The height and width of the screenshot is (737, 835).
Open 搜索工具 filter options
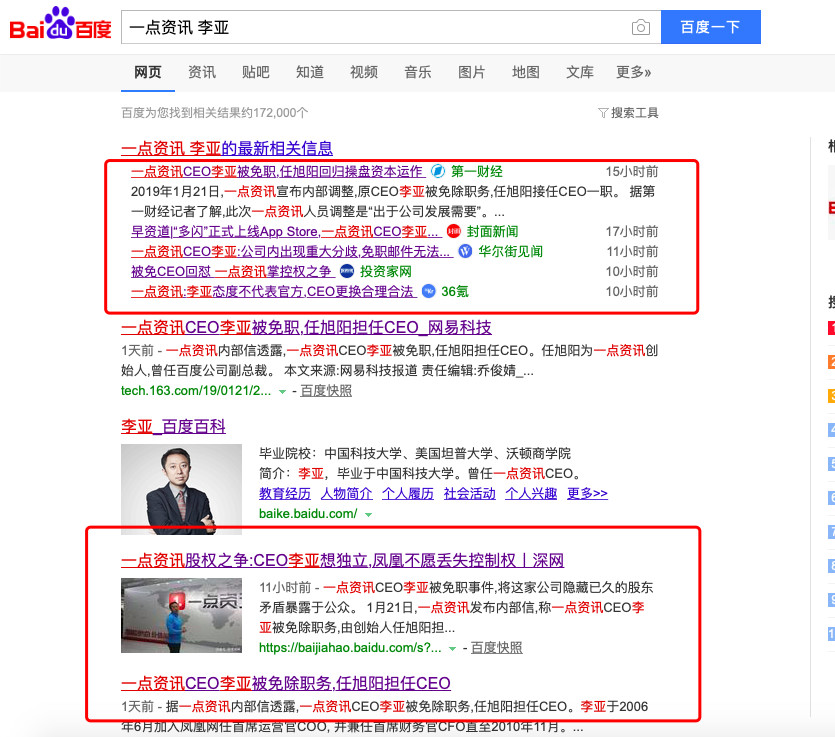(x=628, y=113)
